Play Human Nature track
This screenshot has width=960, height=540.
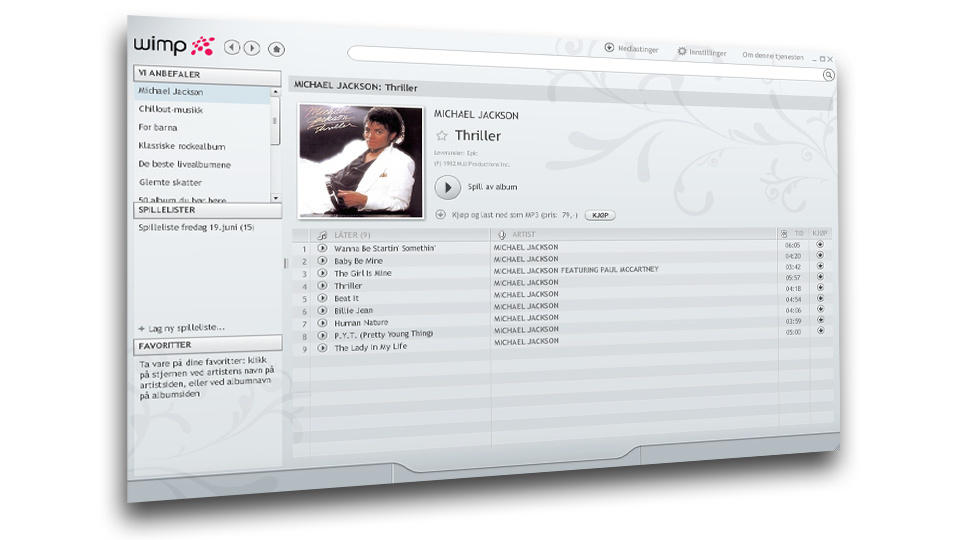point(322,323)
